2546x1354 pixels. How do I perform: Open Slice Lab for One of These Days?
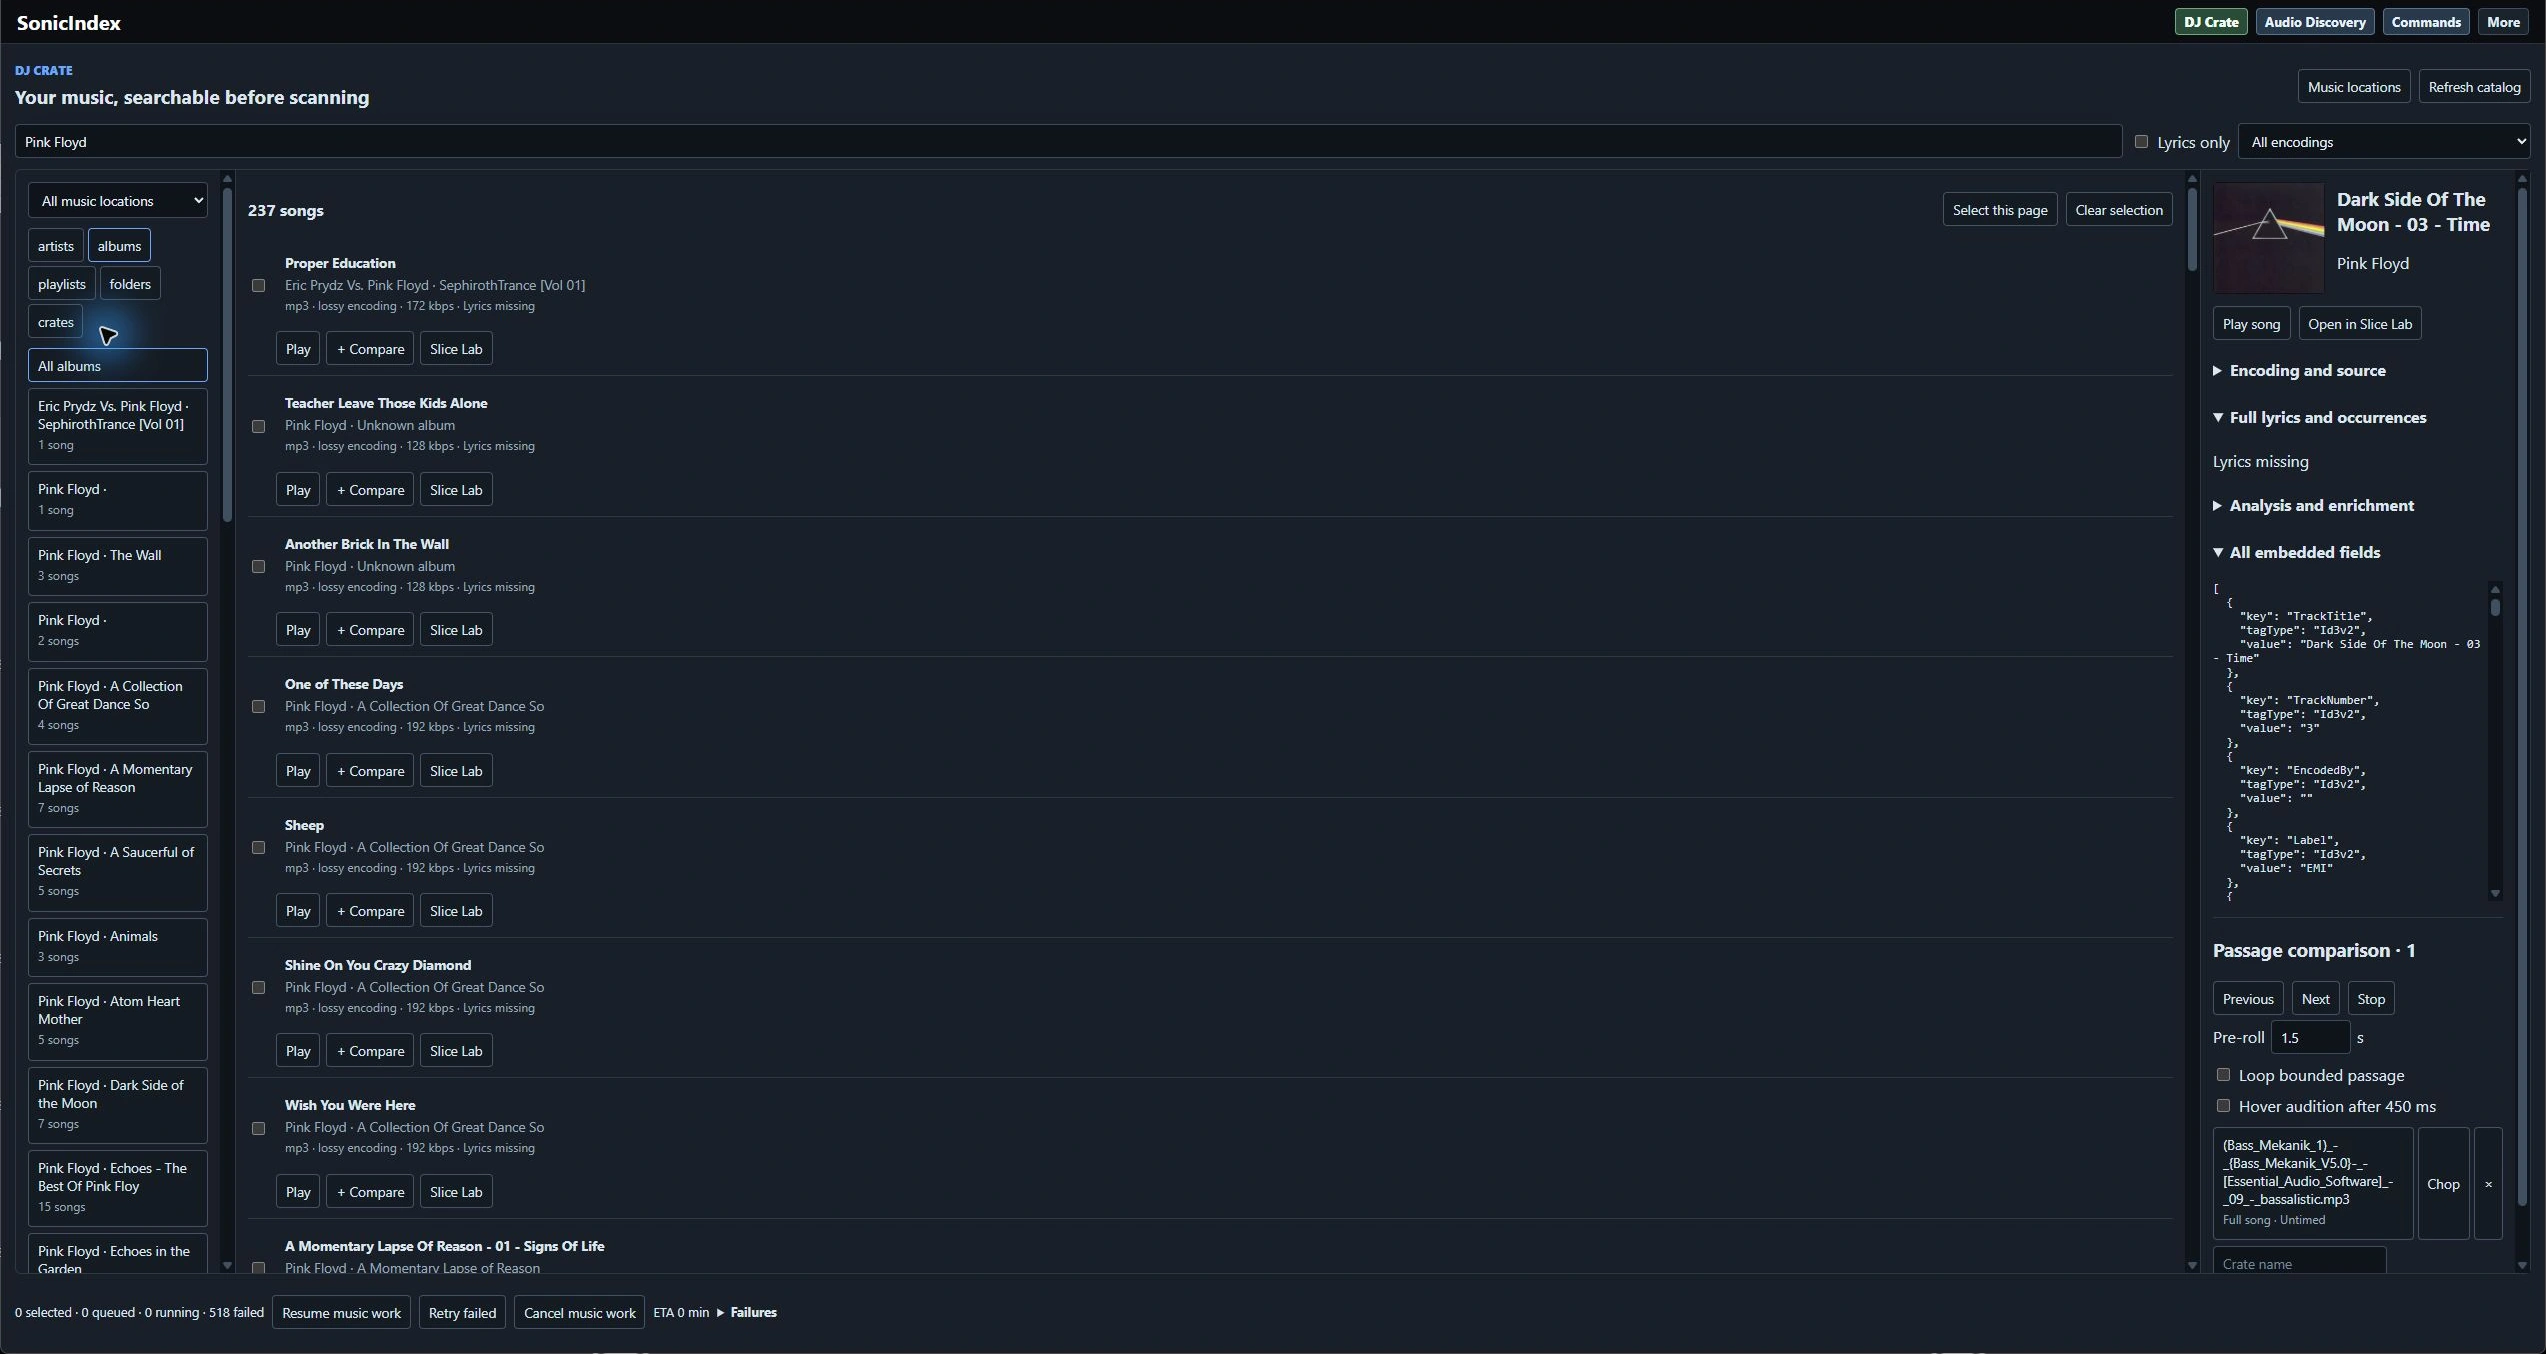pyautogui.click(x=456, y=770)
